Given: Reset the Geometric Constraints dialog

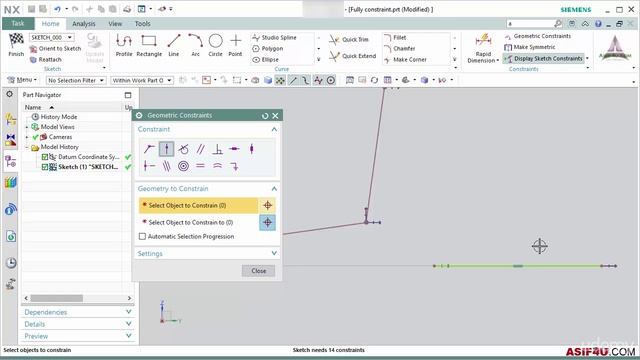Looking at the screenshot, I should (x=265, y=116).
